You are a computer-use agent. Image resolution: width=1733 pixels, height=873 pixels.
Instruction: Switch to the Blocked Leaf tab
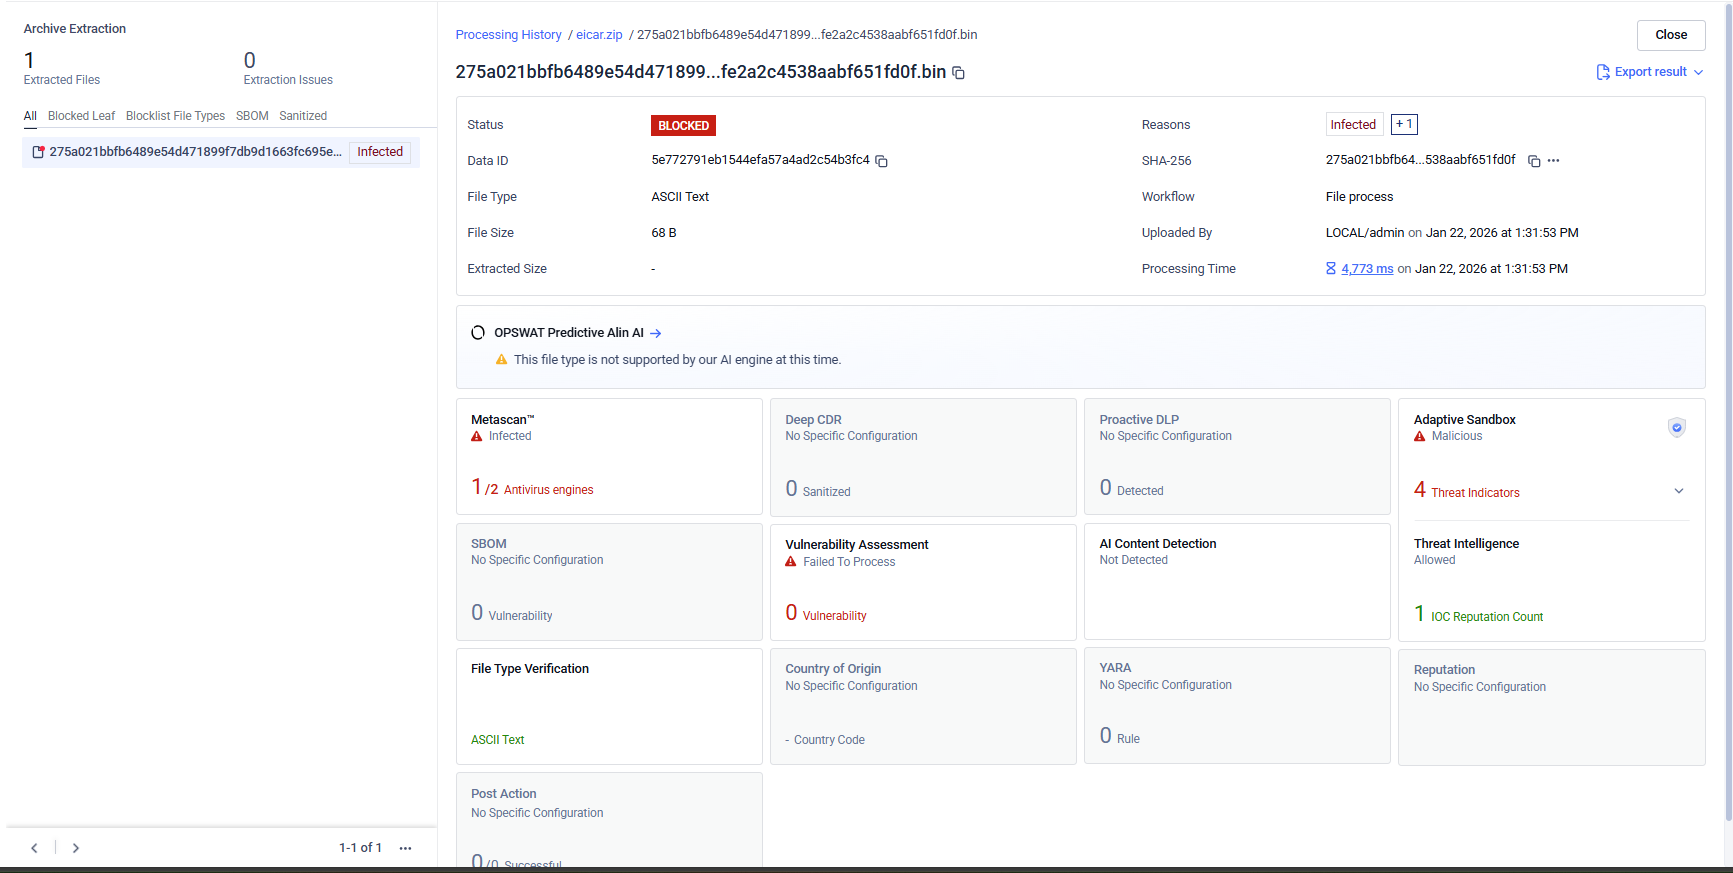pos(81,116)
